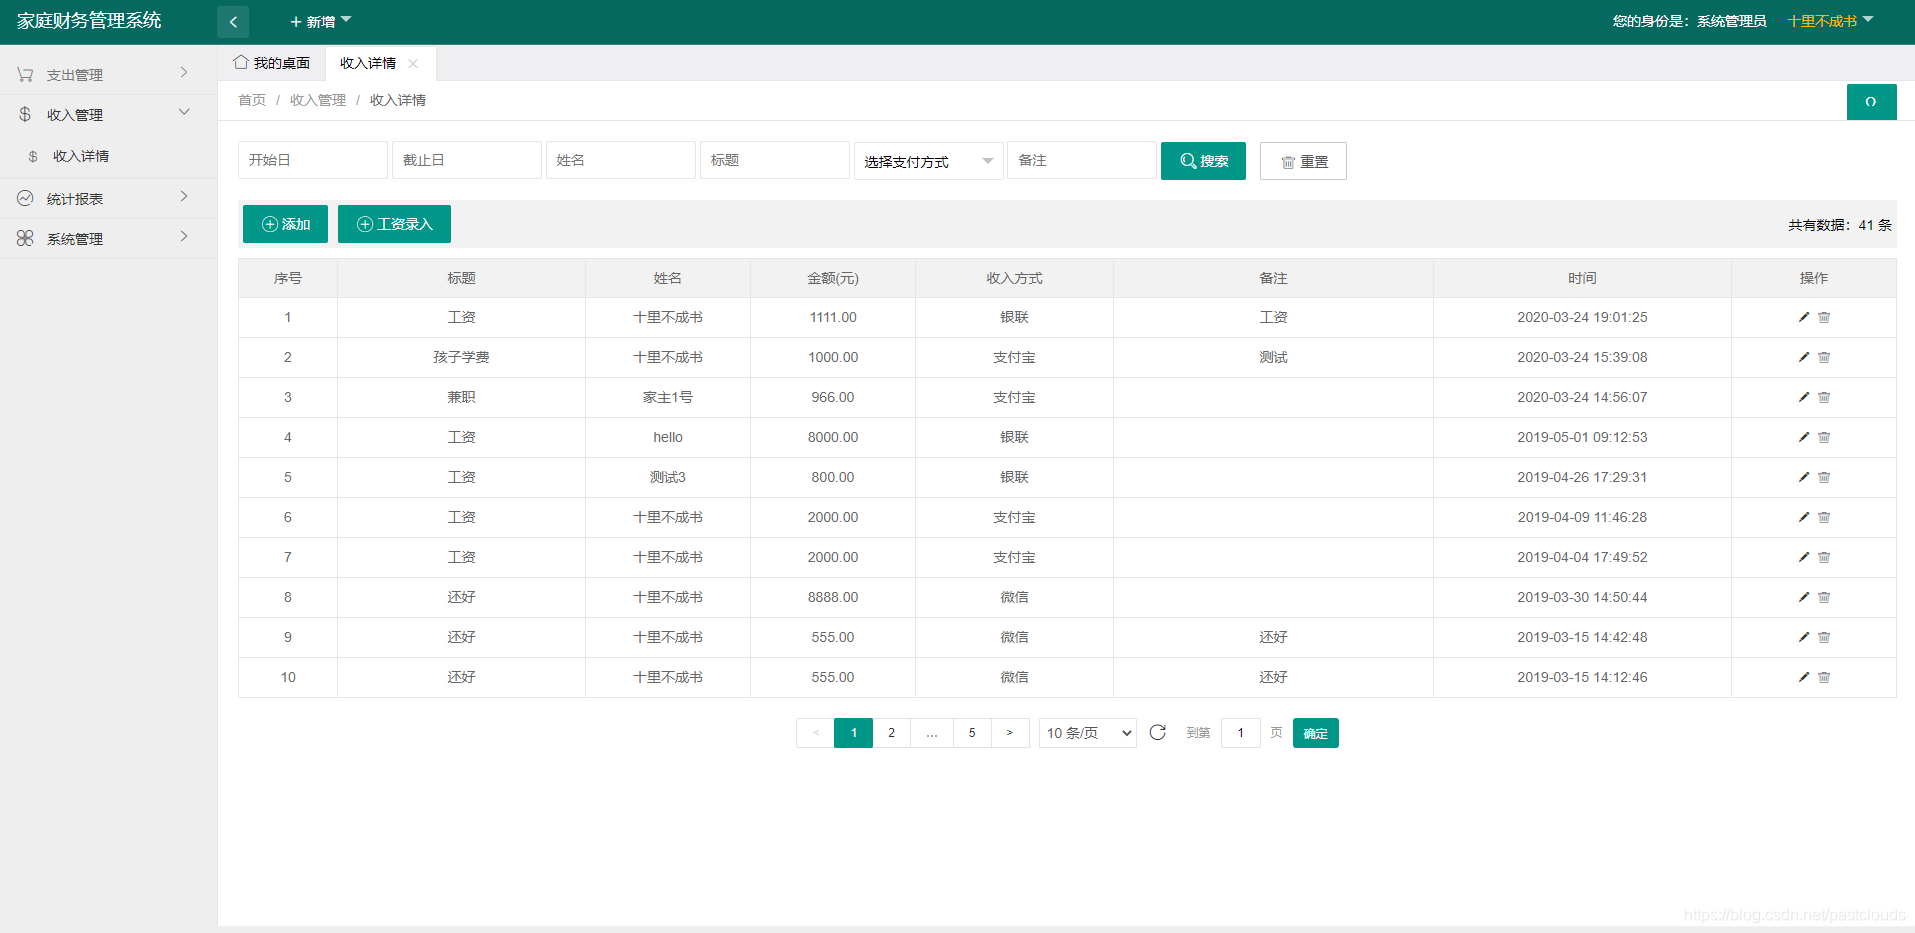
Task: Focus the 截止日 date field
Action: pos(467,160)
